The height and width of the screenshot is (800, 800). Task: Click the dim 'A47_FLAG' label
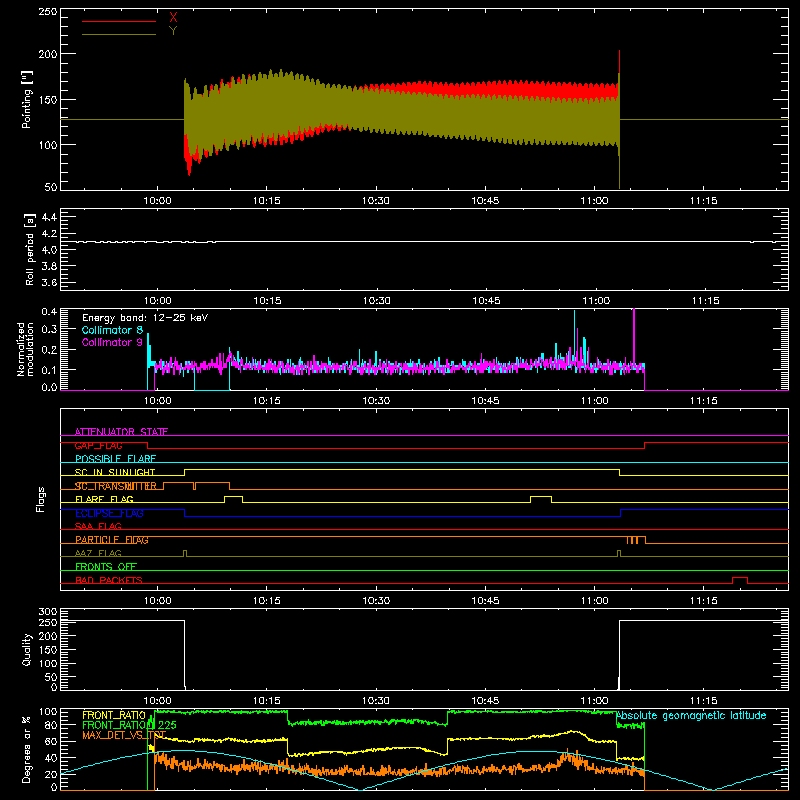98,553
